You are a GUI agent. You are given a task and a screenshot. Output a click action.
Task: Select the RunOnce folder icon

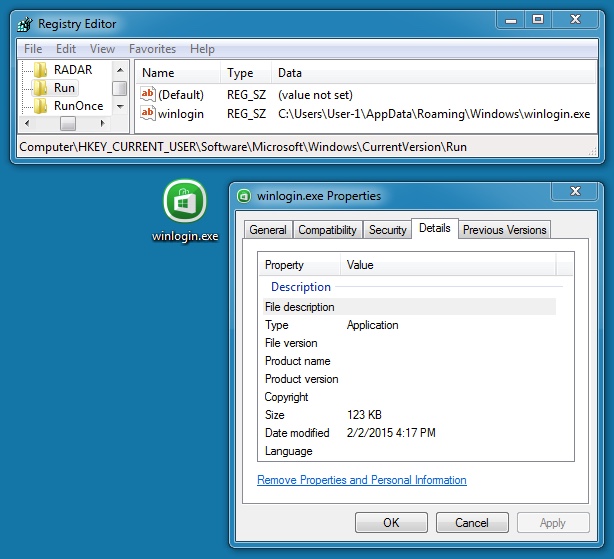point(41,106)
